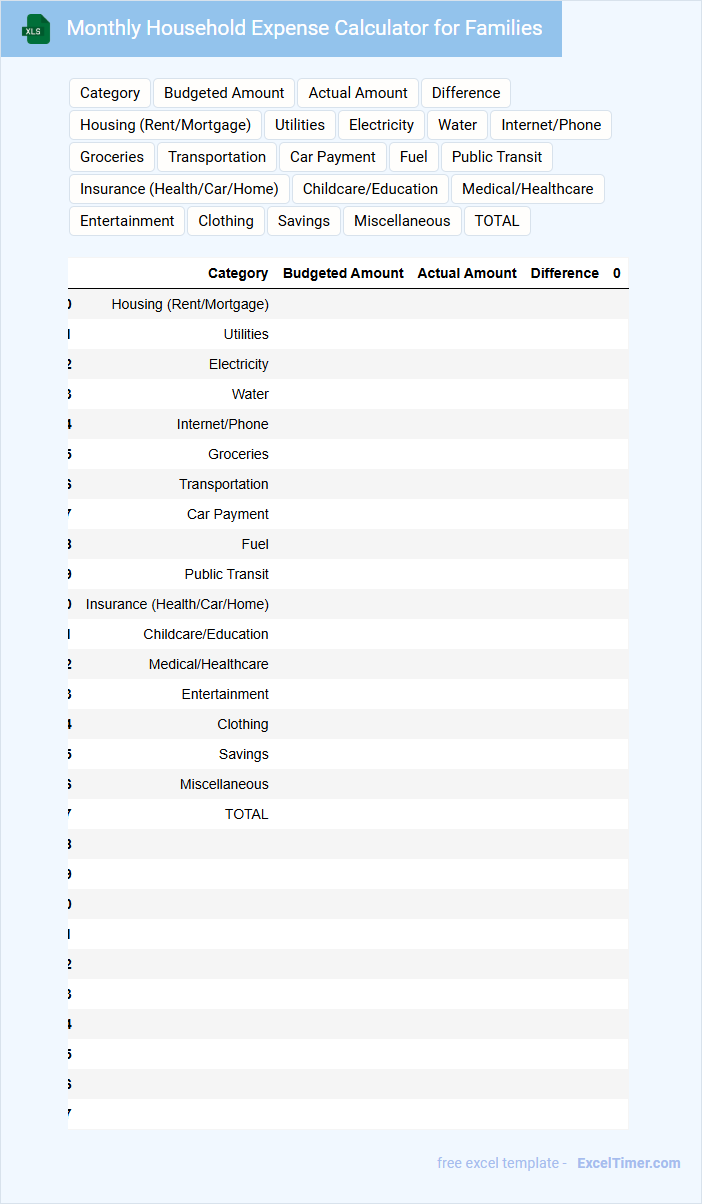Select the Public Transit tag

point(497,157)
